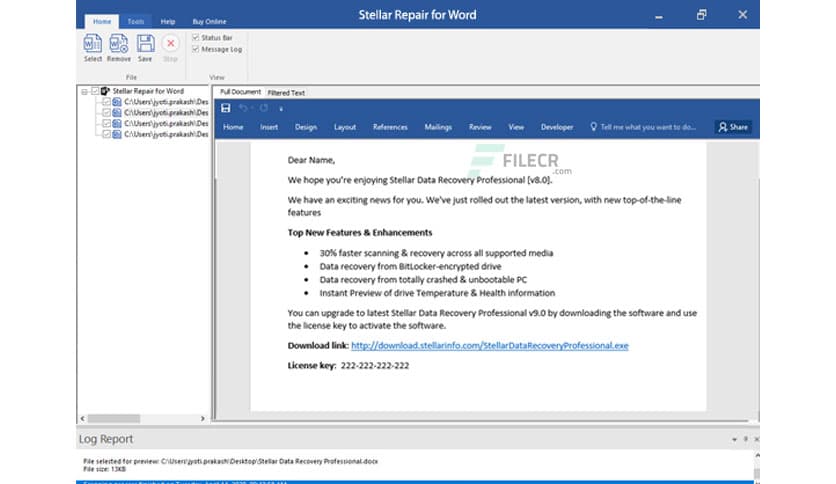
Task: Click the lightbulb Tell me icon
Action: [x=593, y=127]
